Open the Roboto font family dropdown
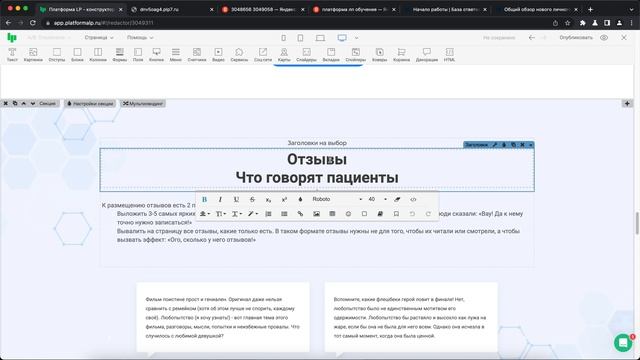This screenshot has width=640, height=360. [337, 199]
